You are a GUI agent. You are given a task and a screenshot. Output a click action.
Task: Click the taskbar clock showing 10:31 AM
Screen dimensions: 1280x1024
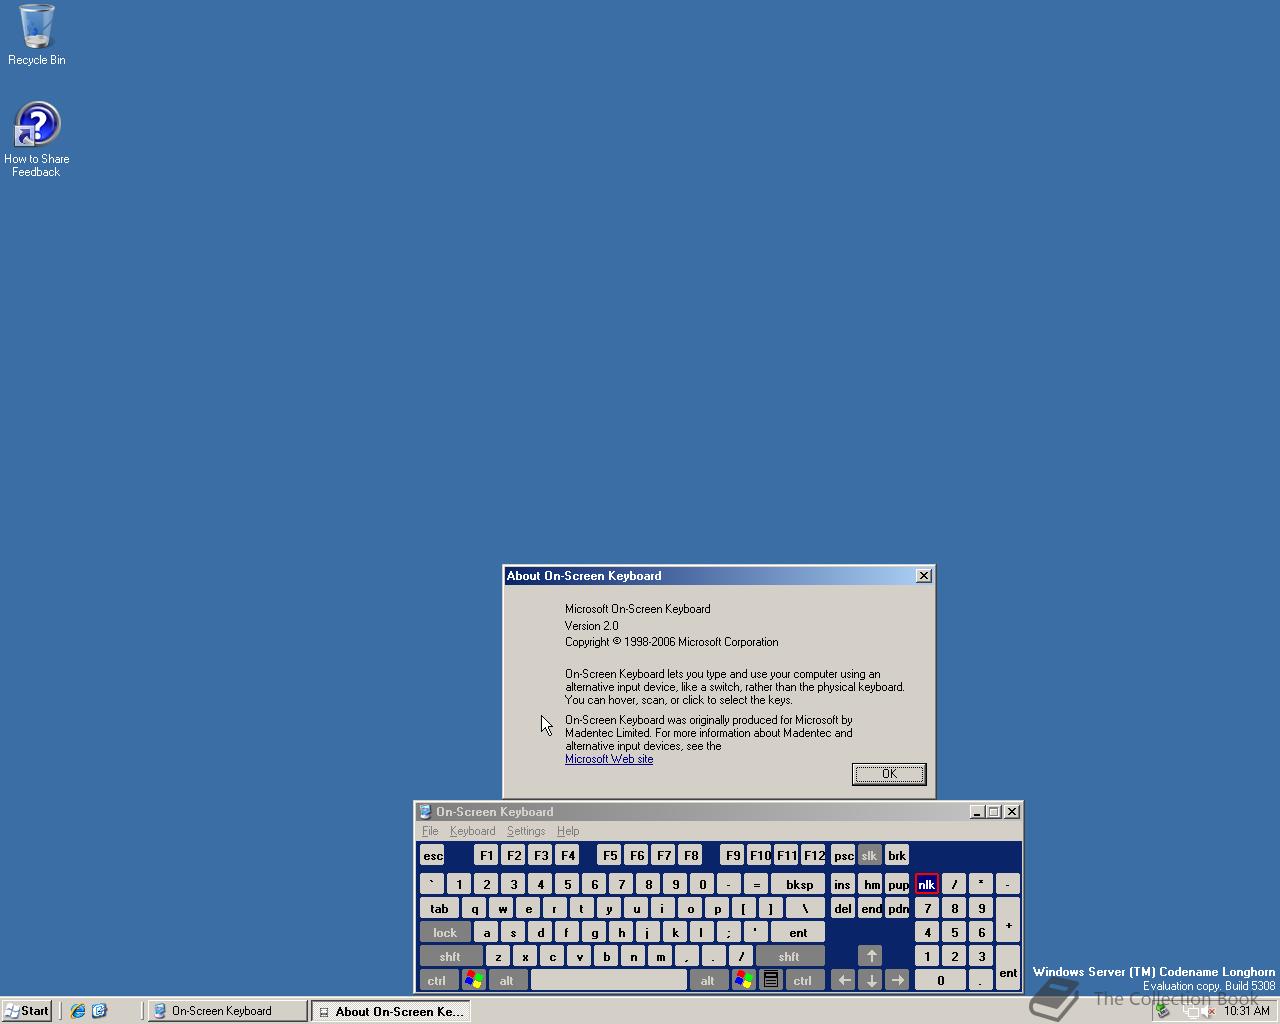pyautogui.click(x=1247, y=1011)
